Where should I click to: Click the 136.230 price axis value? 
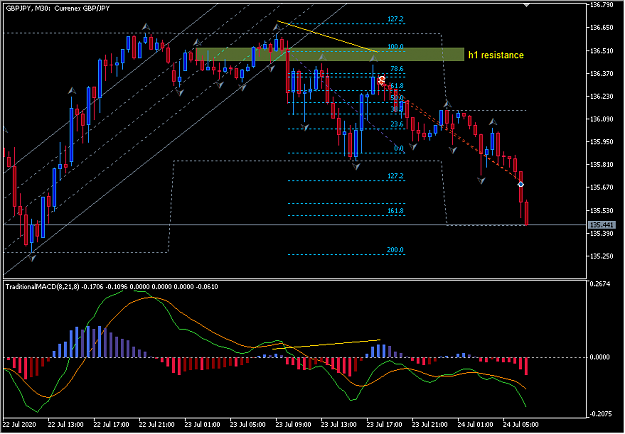pos(602,96)
